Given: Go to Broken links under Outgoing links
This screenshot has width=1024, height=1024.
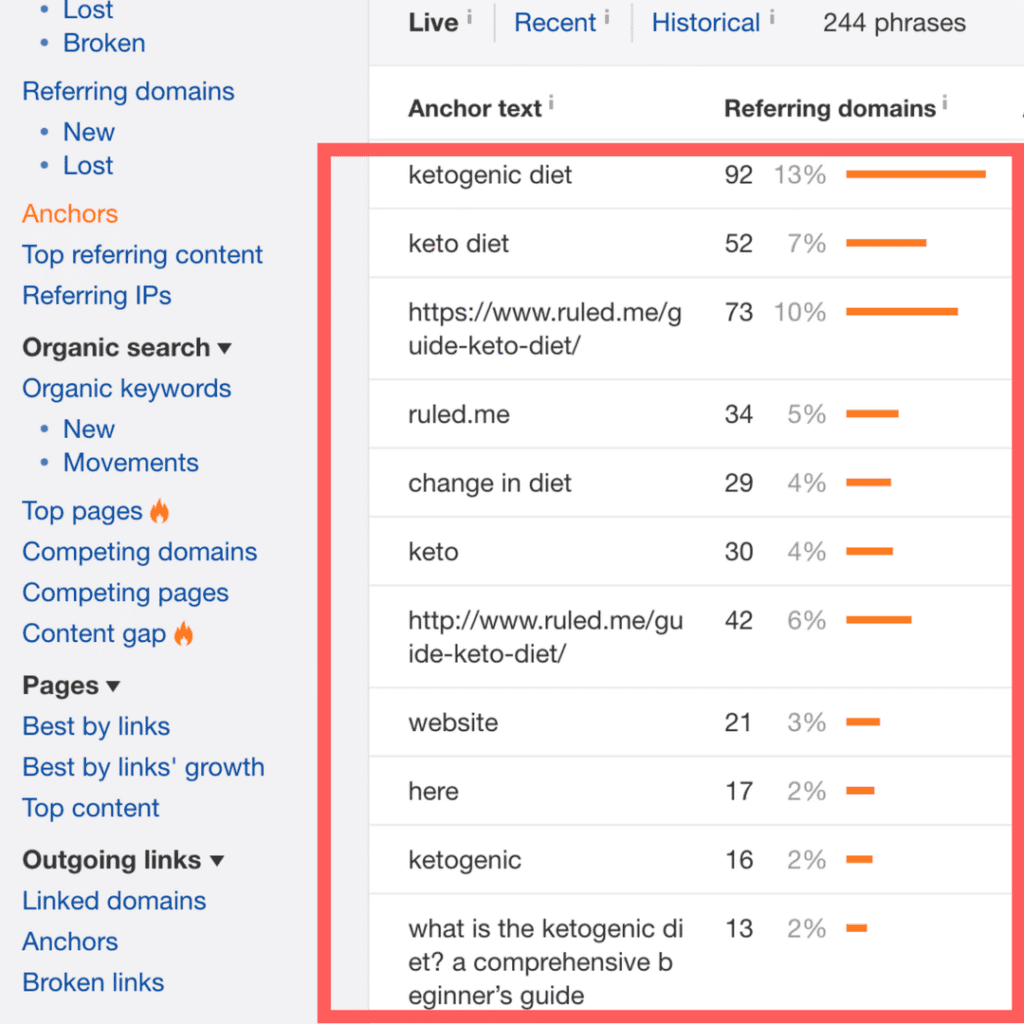Looking at the screenshot, I should [x=93, y=983].
